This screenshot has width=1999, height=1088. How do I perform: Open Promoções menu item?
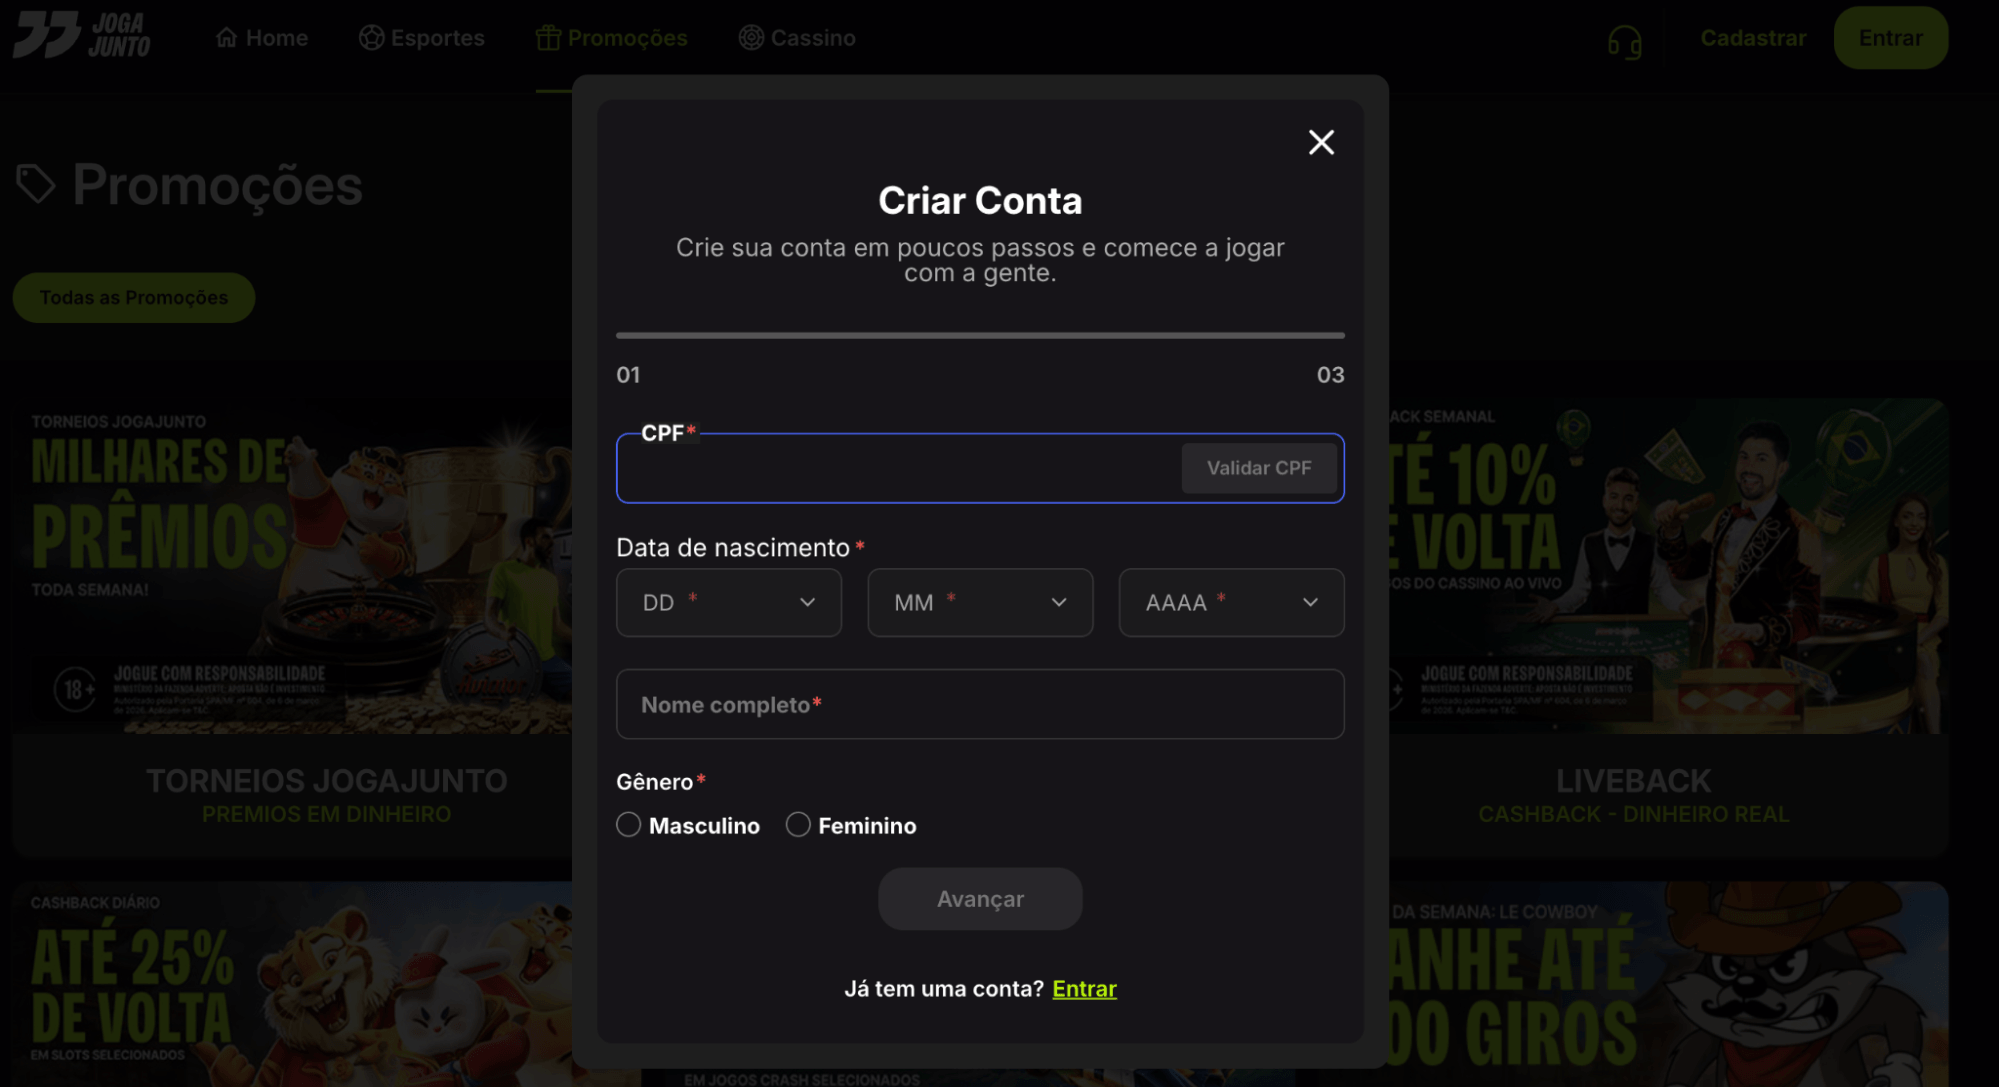[612, 38]
